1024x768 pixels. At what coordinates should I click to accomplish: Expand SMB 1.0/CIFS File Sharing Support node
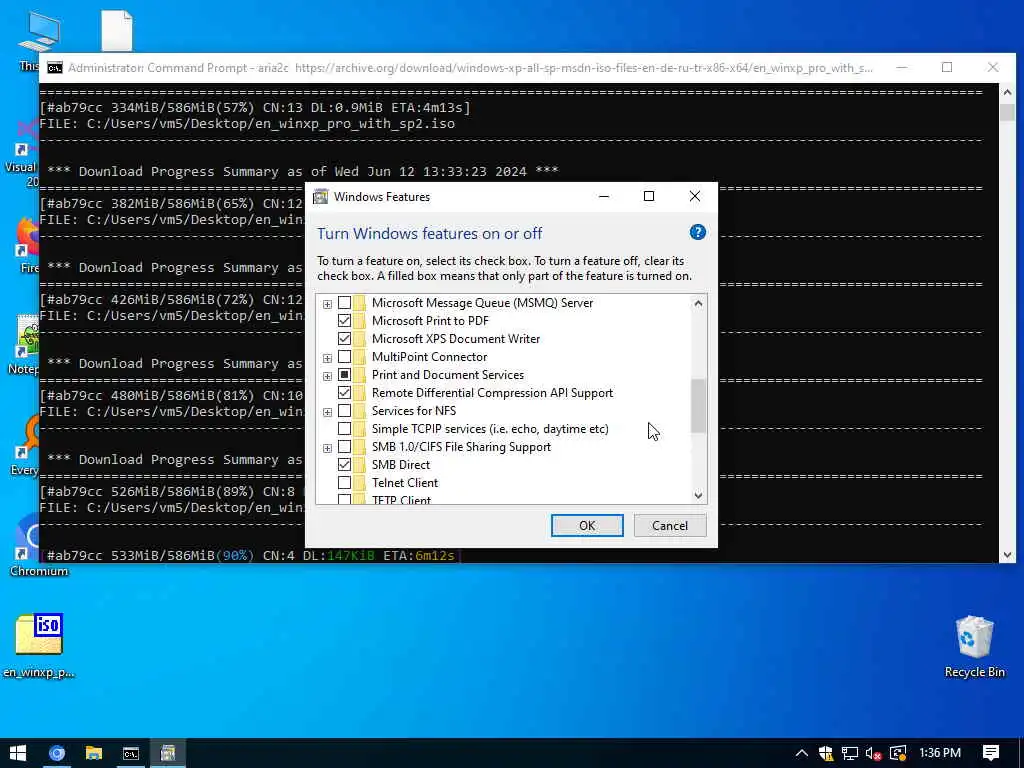point(327,448)
